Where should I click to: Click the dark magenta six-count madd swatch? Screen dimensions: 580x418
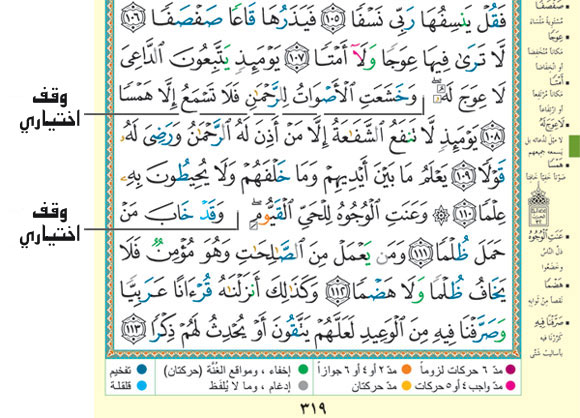click(x=510, y=369)
